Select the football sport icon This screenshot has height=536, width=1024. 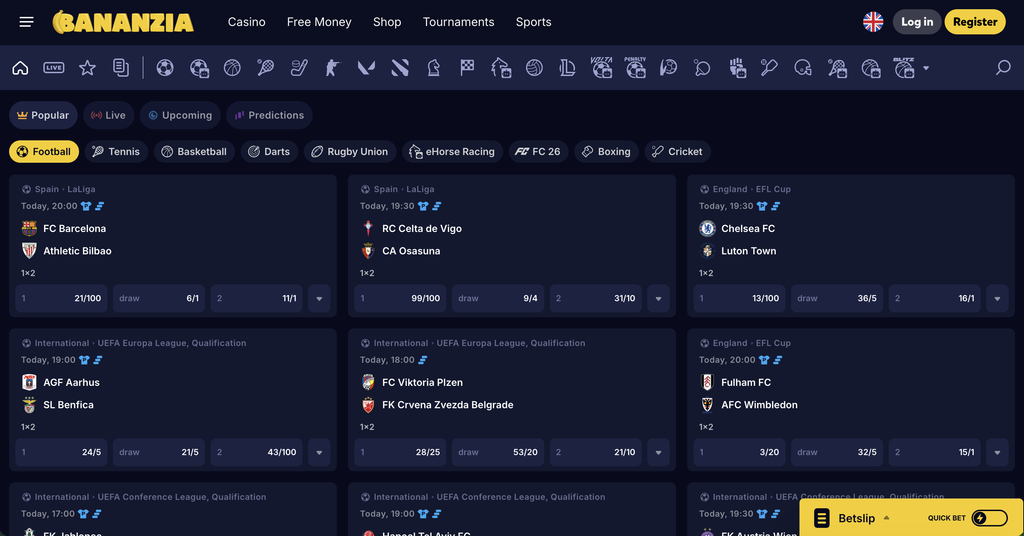click(x=165, y=68)
